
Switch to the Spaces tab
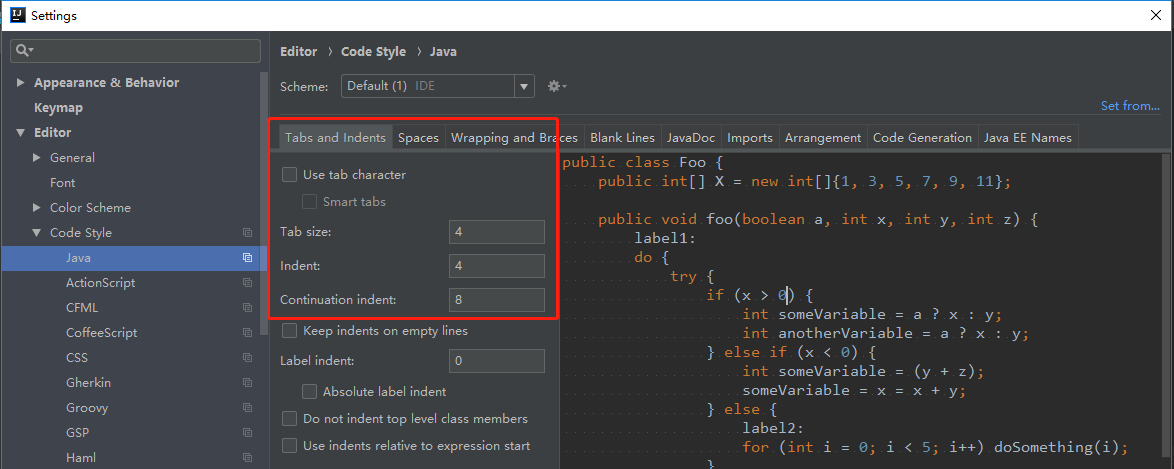coord(419,138)
